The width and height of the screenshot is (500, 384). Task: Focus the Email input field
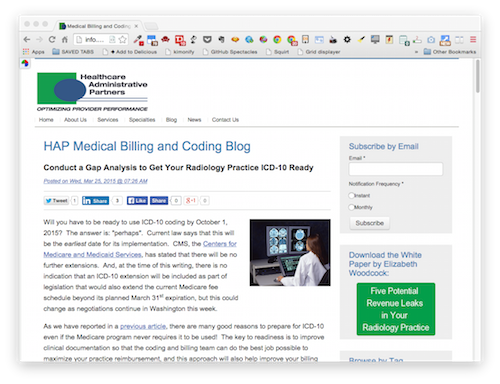point(396,169)
